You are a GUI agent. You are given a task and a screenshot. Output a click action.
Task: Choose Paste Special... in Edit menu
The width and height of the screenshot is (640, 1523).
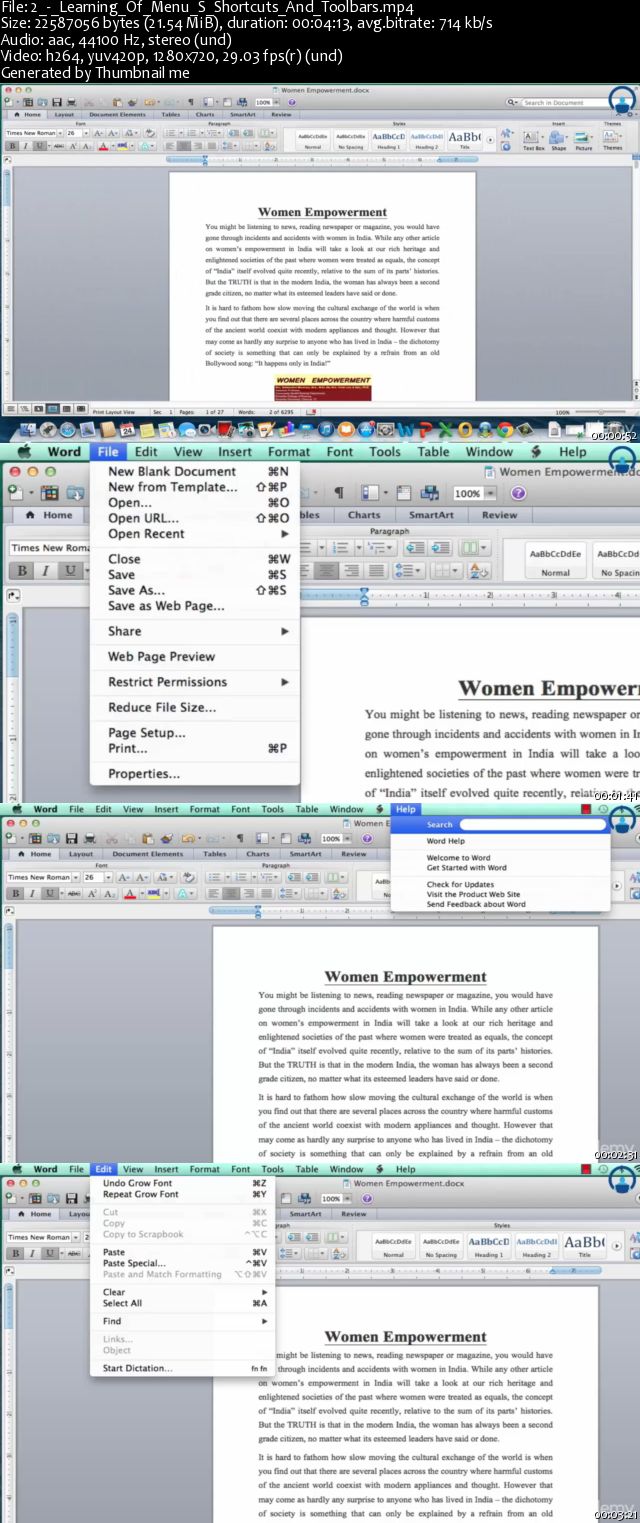(x=184, y=1263)
